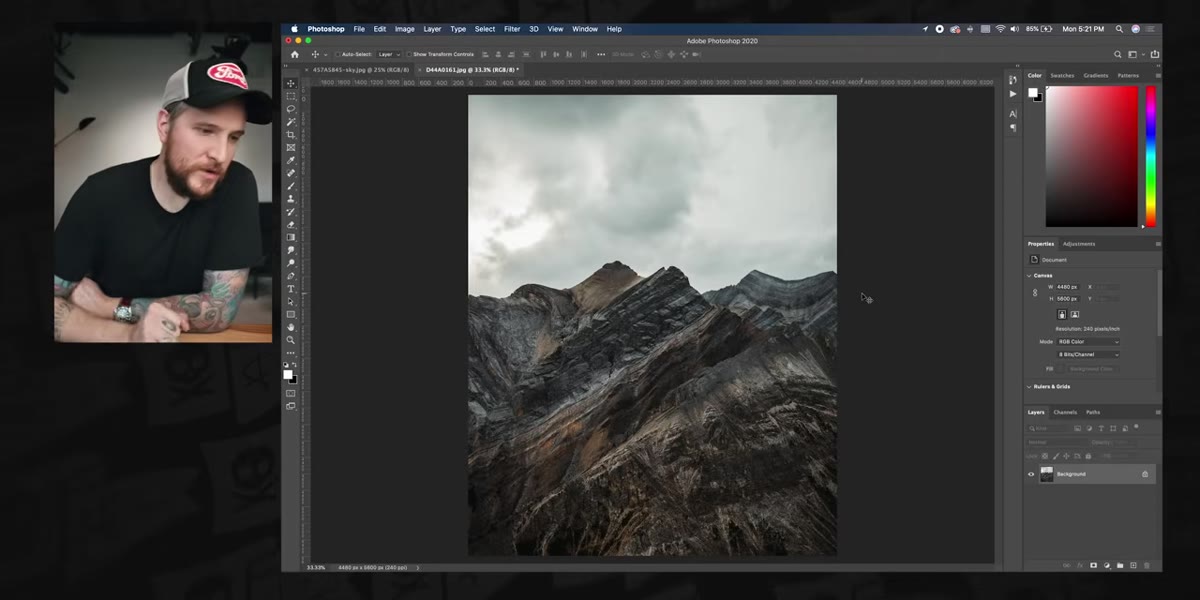Select the Eraser tool
The width and height of the screenshot is (1200, 600).
tap(291, 225)
